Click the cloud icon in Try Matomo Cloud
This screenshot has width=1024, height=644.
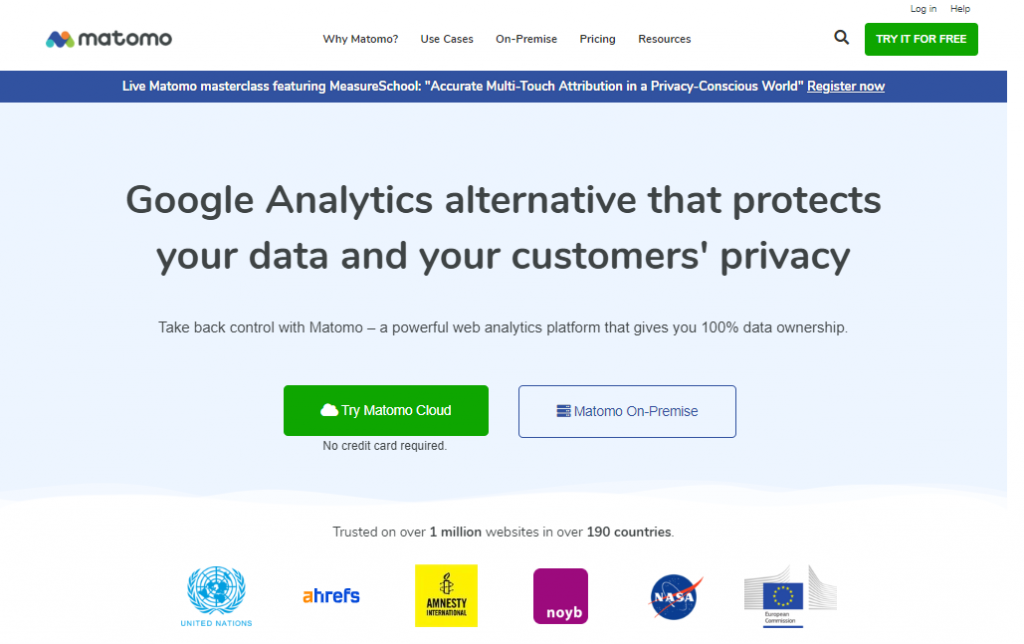pyautogui.click(x=329, y=410)
